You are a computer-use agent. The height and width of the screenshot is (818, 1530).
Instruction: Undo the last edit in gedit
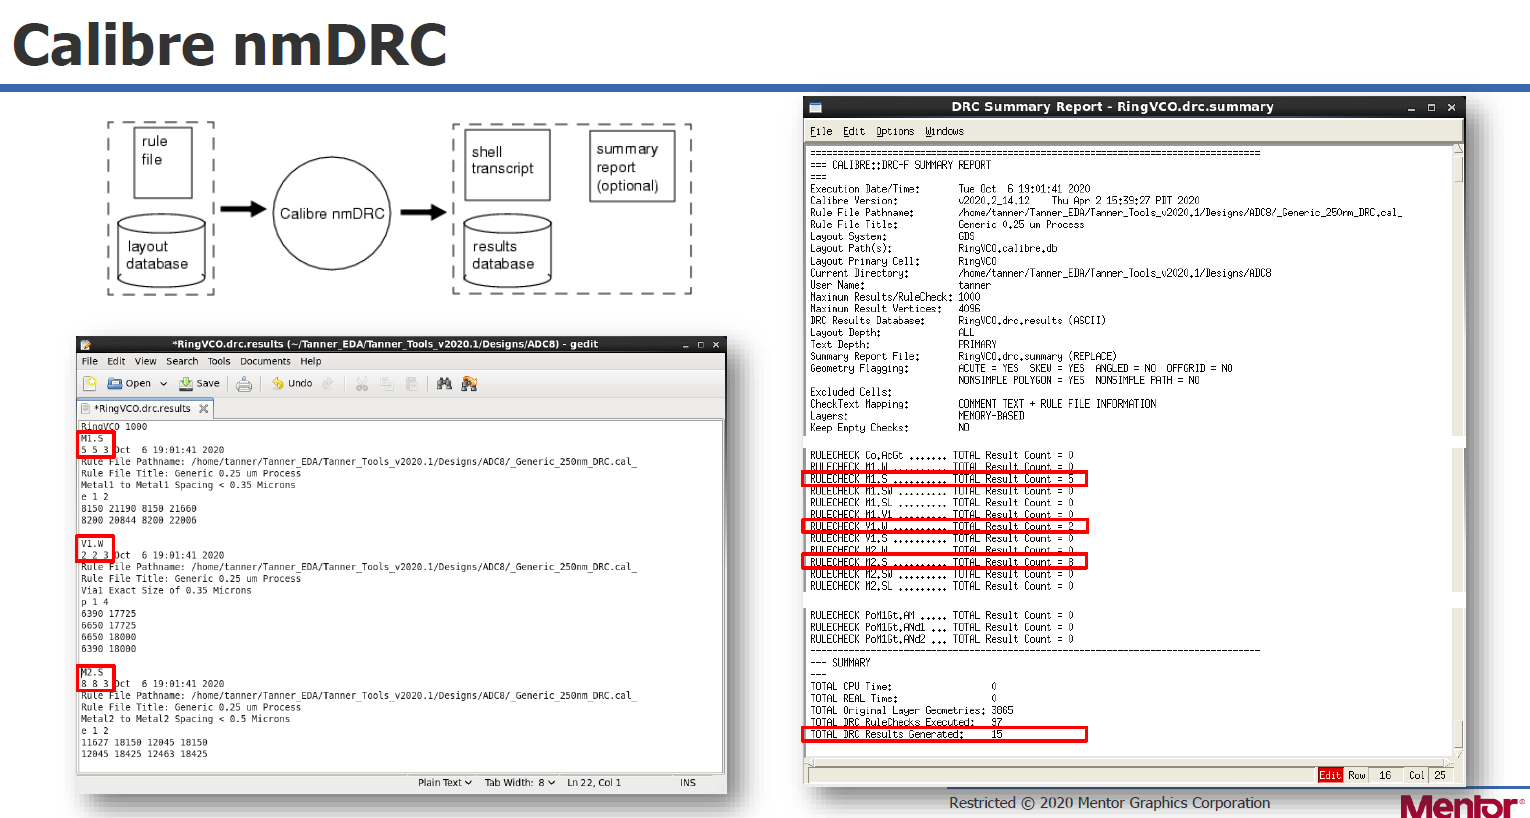coord(291,383)
